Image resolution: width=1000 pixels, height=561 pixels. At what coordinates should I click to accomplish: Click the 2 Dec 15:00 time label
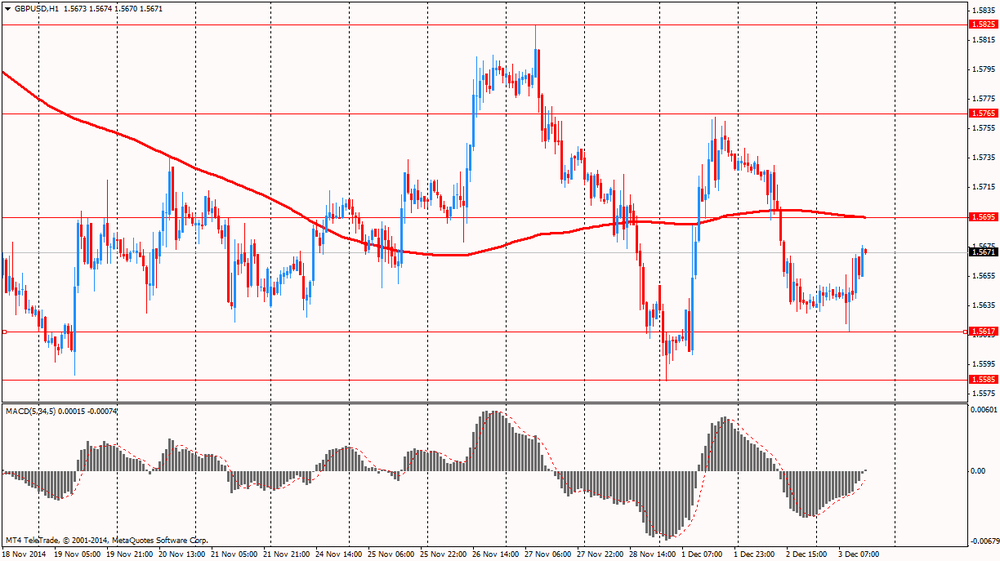tap(807, 555)
